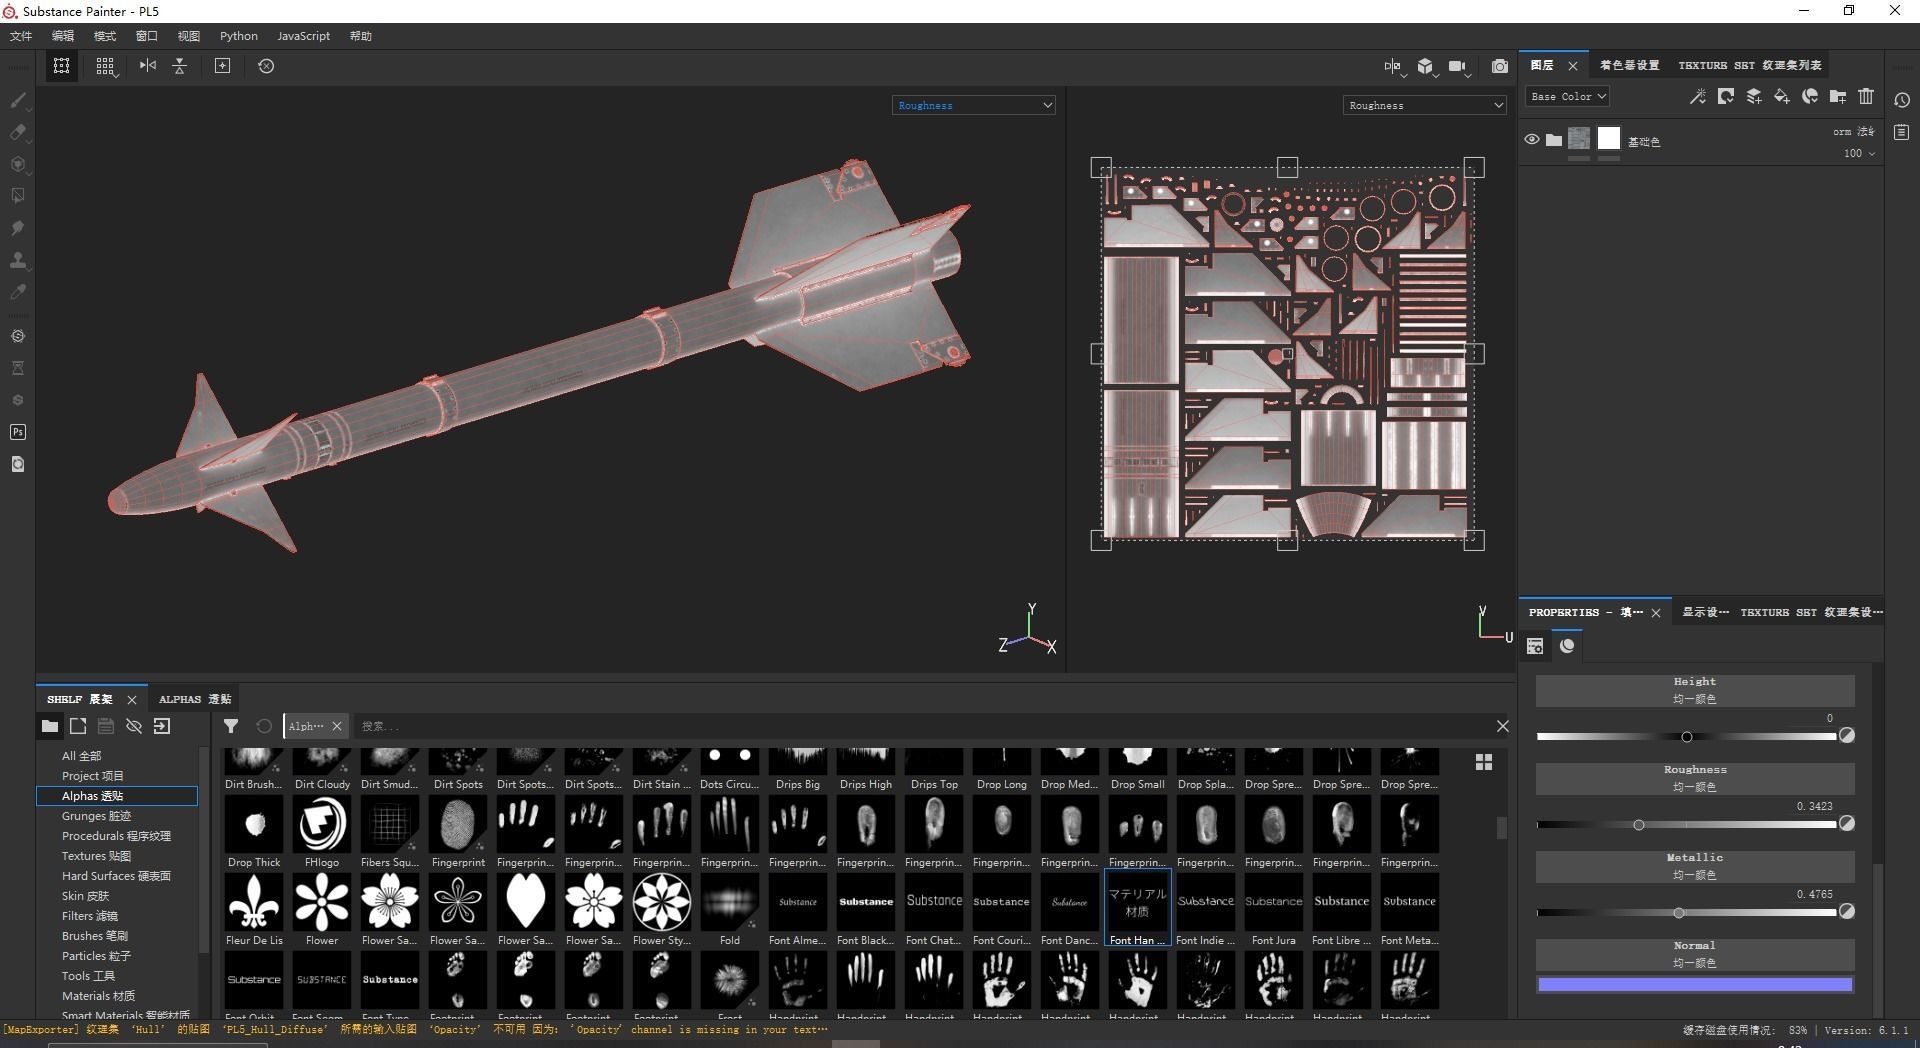
Task: Select the Projection tool
Action: point(17,164)
